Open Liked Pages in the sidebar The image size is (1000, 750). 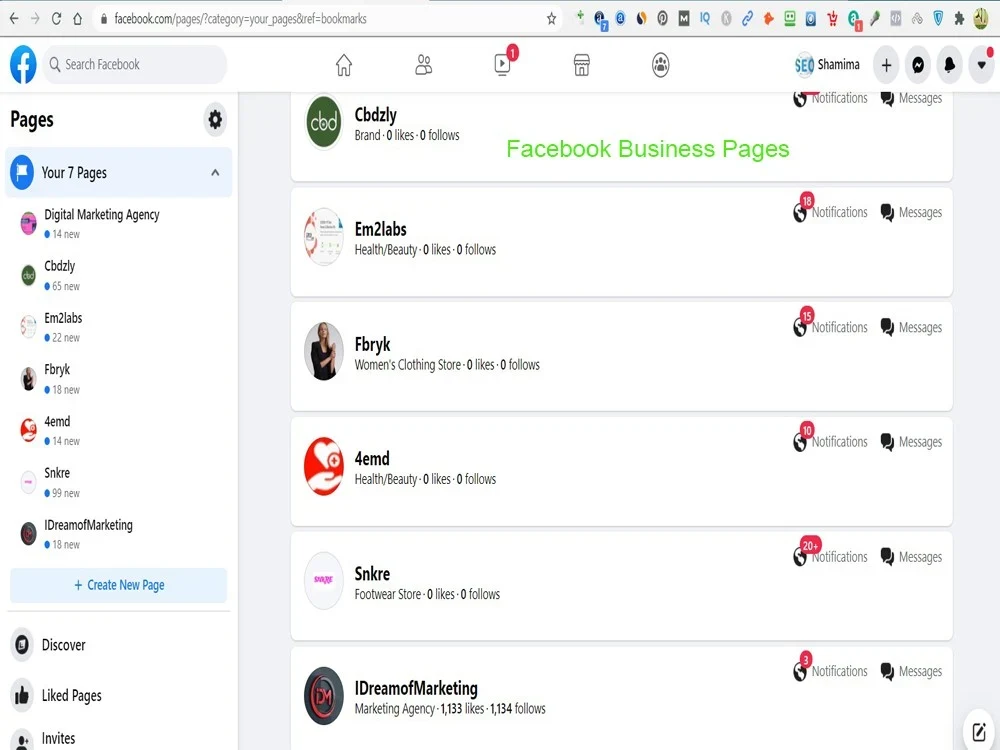tap(119, 695)
